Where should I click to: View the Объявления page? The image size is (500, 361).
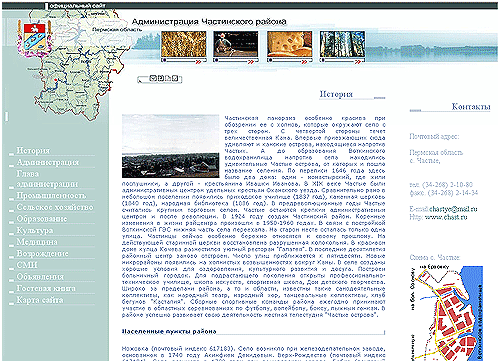[x=40, y=277]
